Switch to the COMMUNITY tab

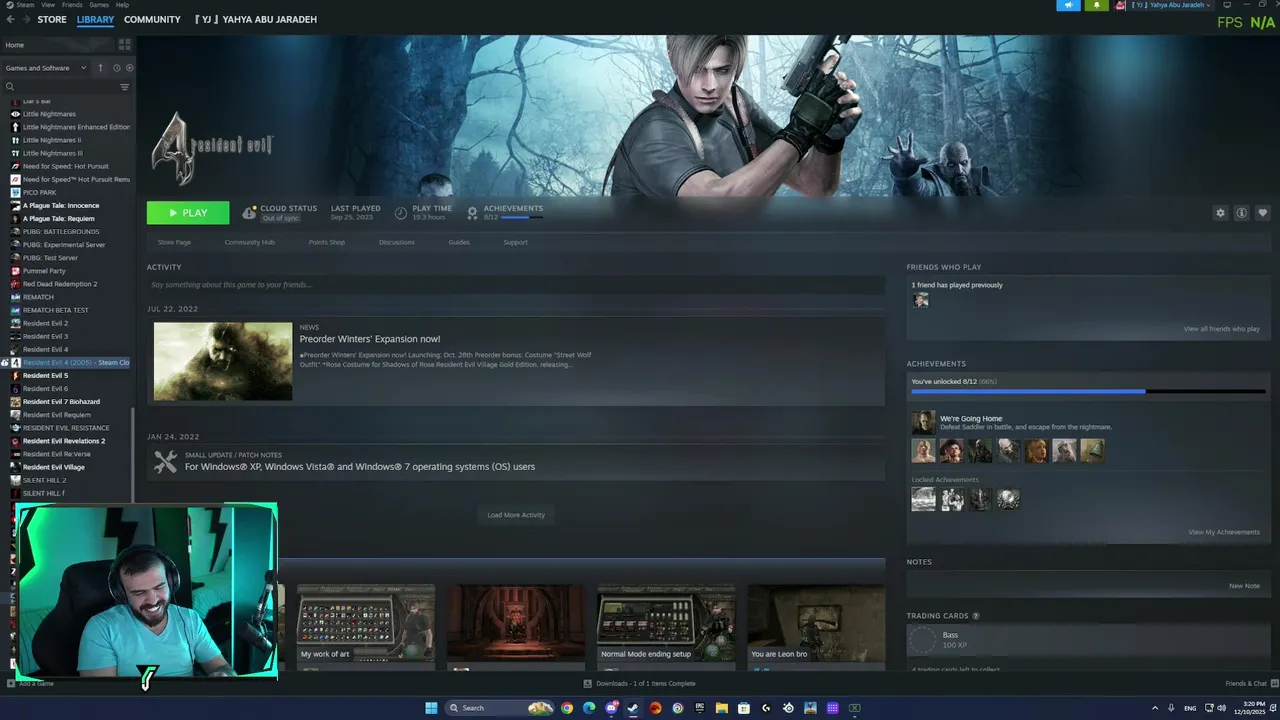(x=152, y=19)
